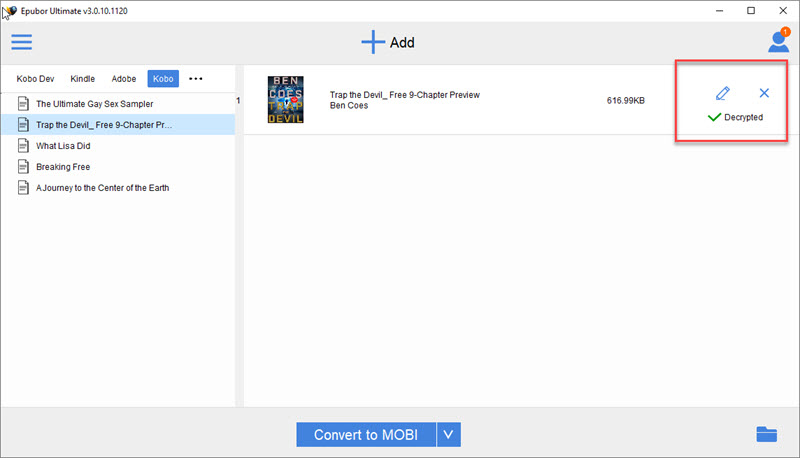Viewport: 800px width, 458px height.
Task: Click the Trap the Devil cover thumbnail
Action: click(x=286, y=99)
